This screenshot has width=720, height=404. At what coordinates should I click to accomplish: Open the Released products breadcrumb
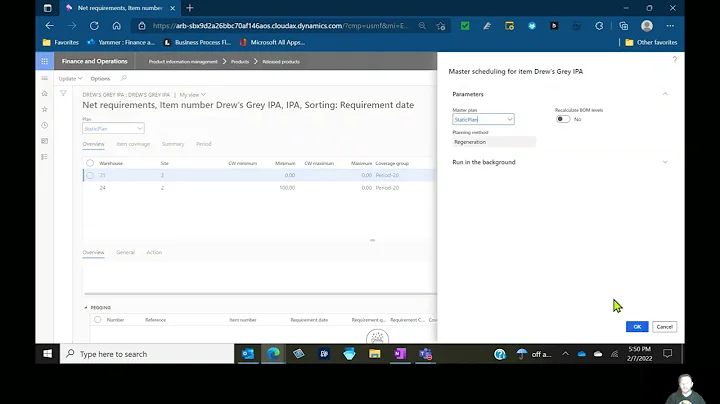[x=281, y=62]
